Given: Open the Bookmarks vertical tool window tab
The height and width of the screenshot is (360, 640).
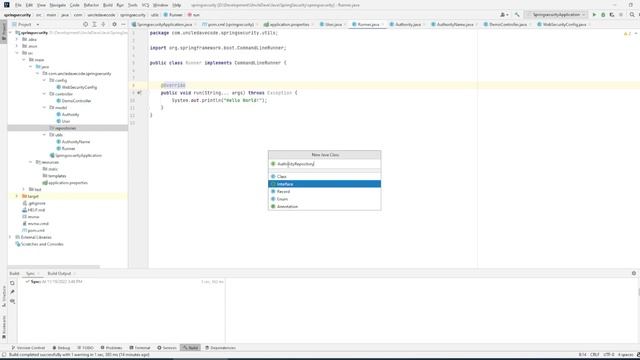Looking at the screenshot, I should click(4, 327).
